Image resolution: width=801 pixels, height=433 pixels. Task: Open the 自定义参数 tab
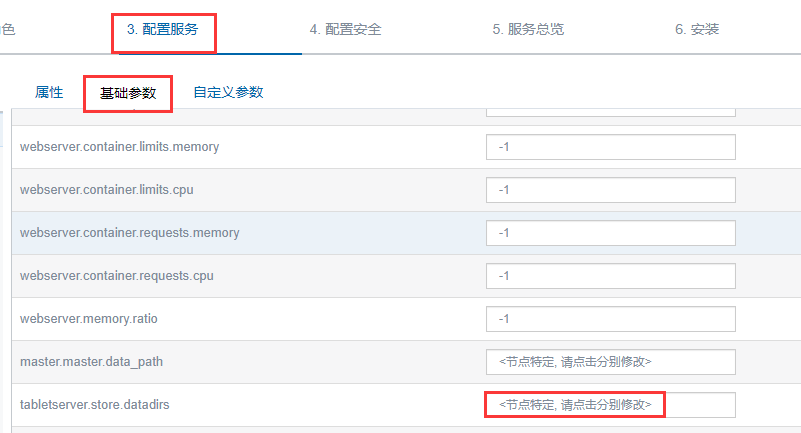[x=228, y=92]
